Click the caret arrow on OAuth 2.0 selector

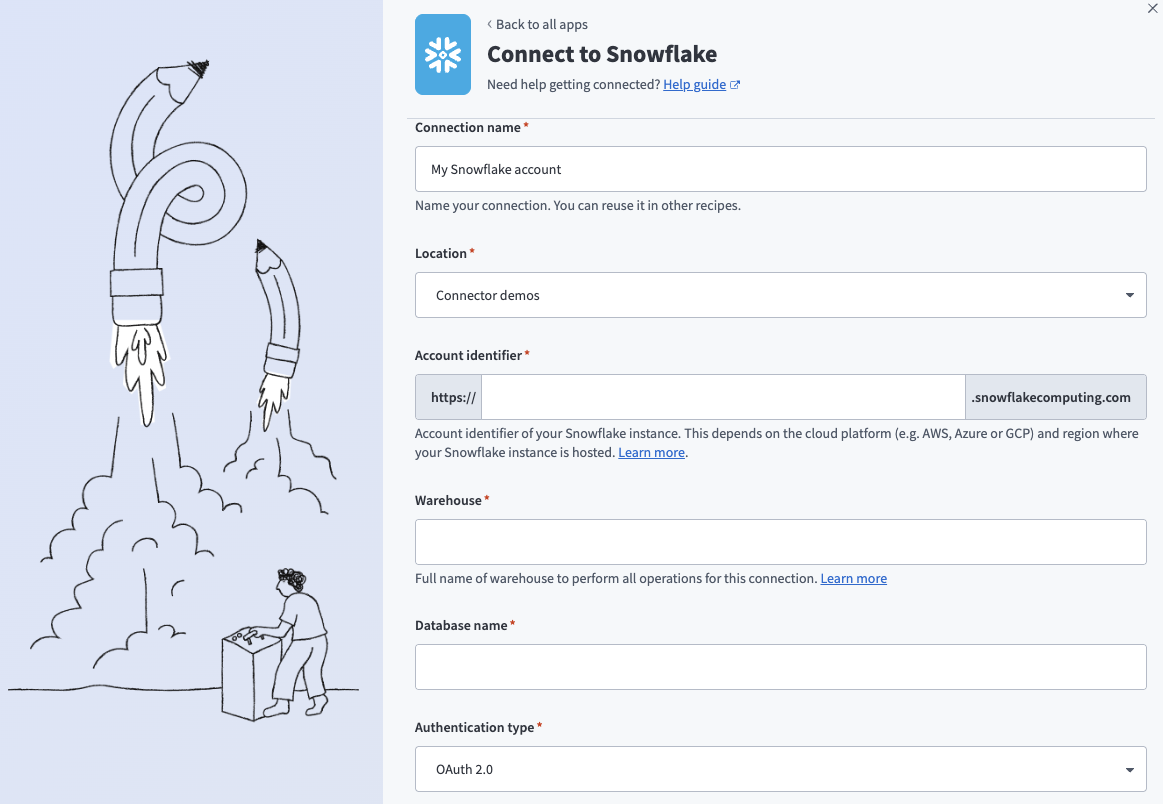pos(1129,769)
